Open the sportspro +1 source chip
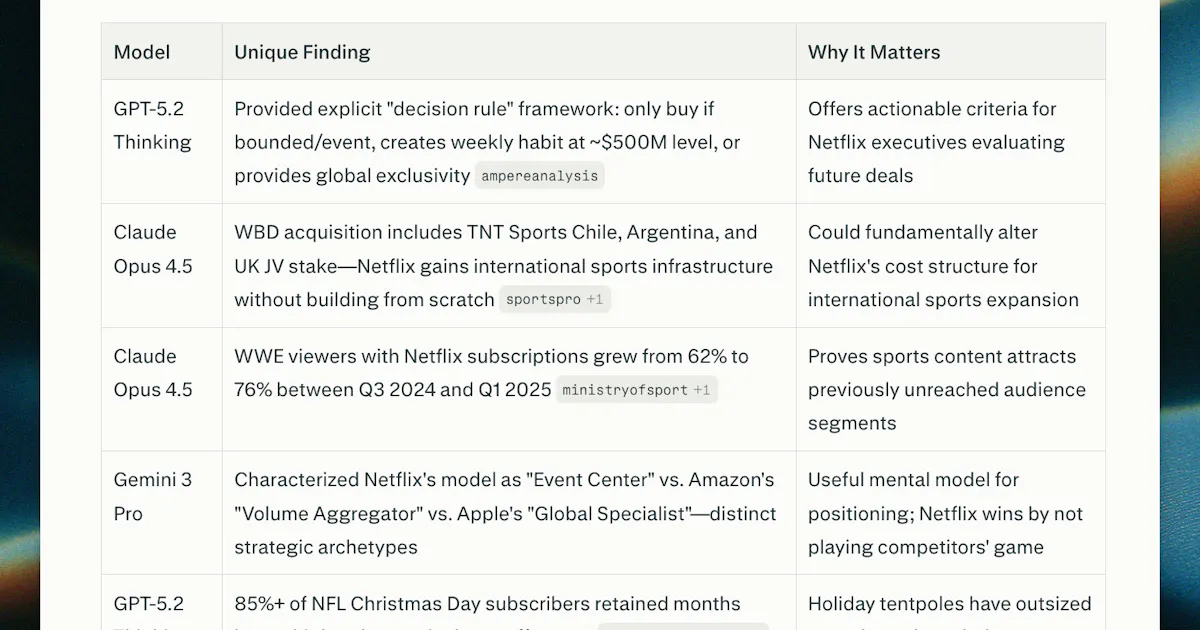The height and width of the screenshot is (630, 1200). 554,299
